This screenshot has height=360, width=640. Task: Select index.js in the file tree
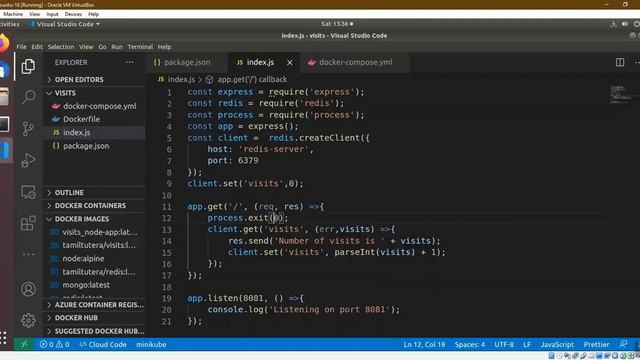94,132
